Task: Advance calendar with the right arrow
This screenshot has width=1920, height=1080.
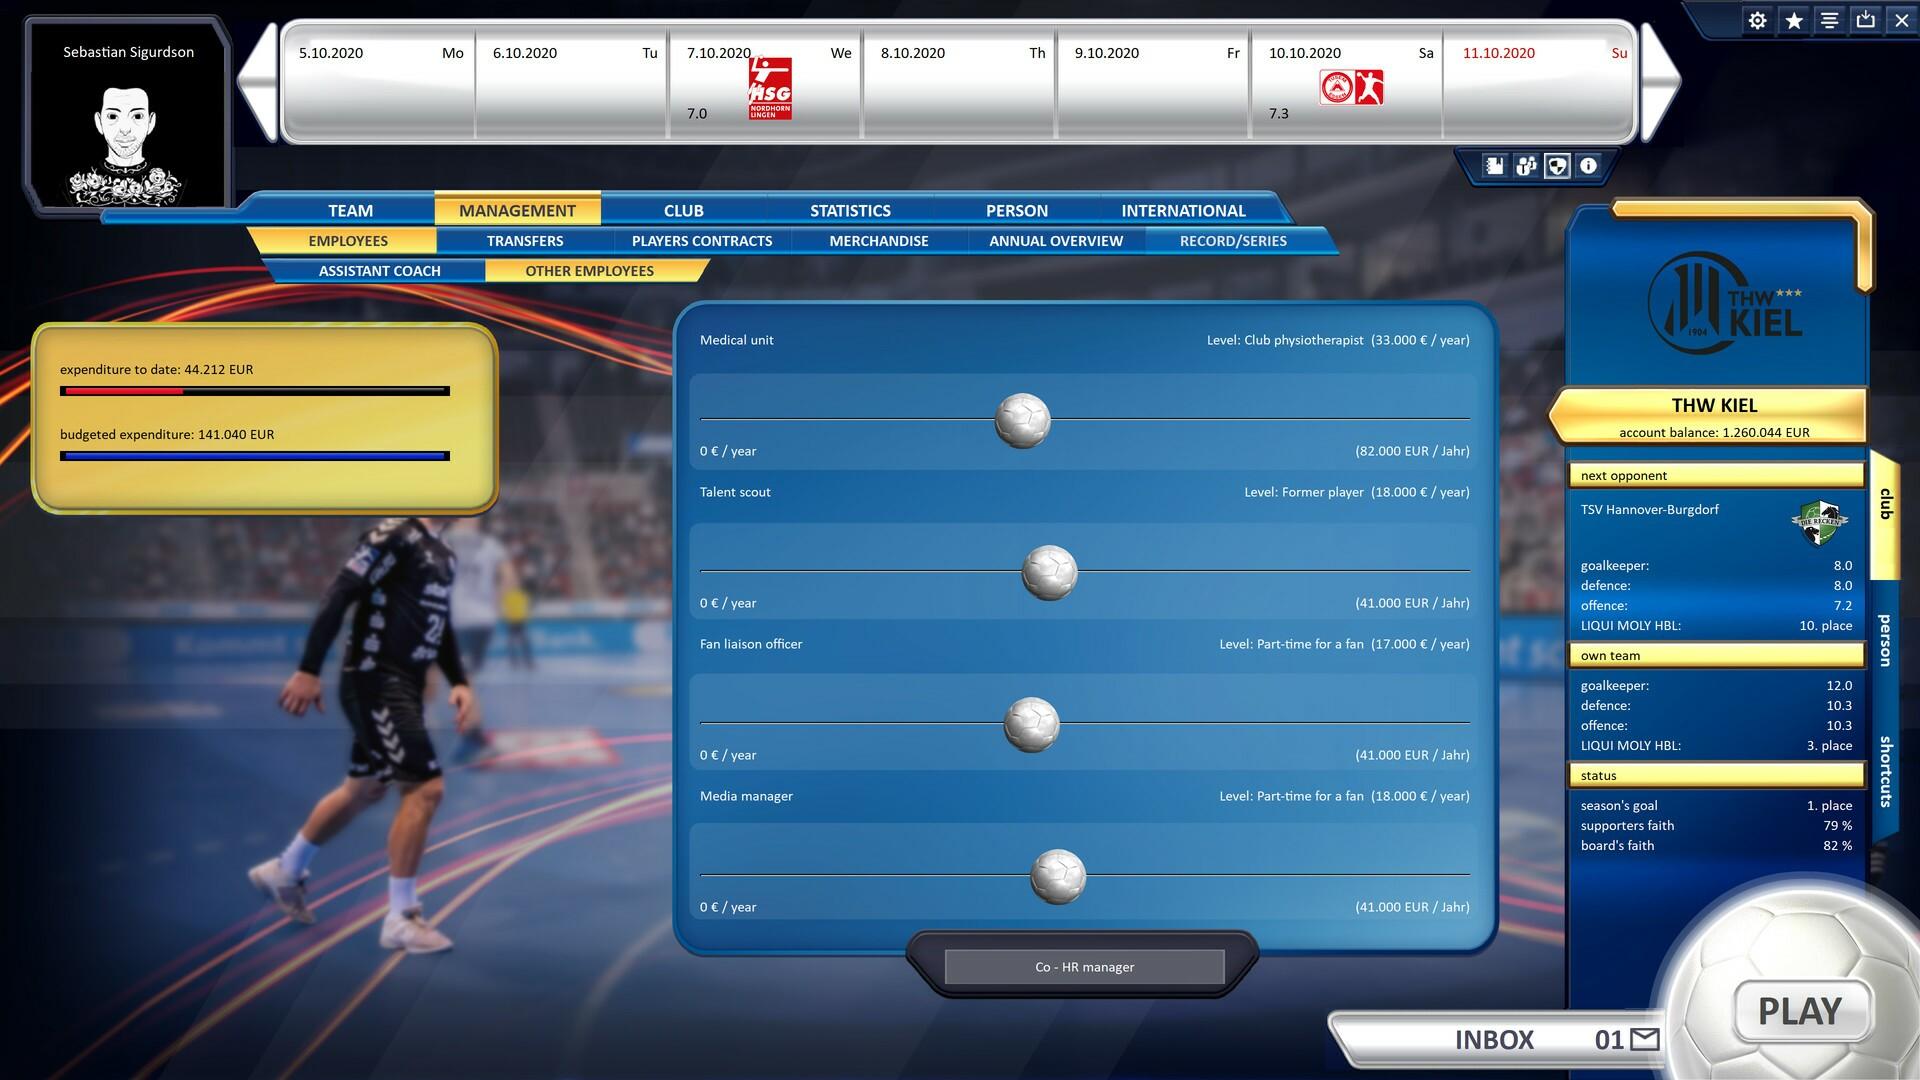Action: 1660,83
